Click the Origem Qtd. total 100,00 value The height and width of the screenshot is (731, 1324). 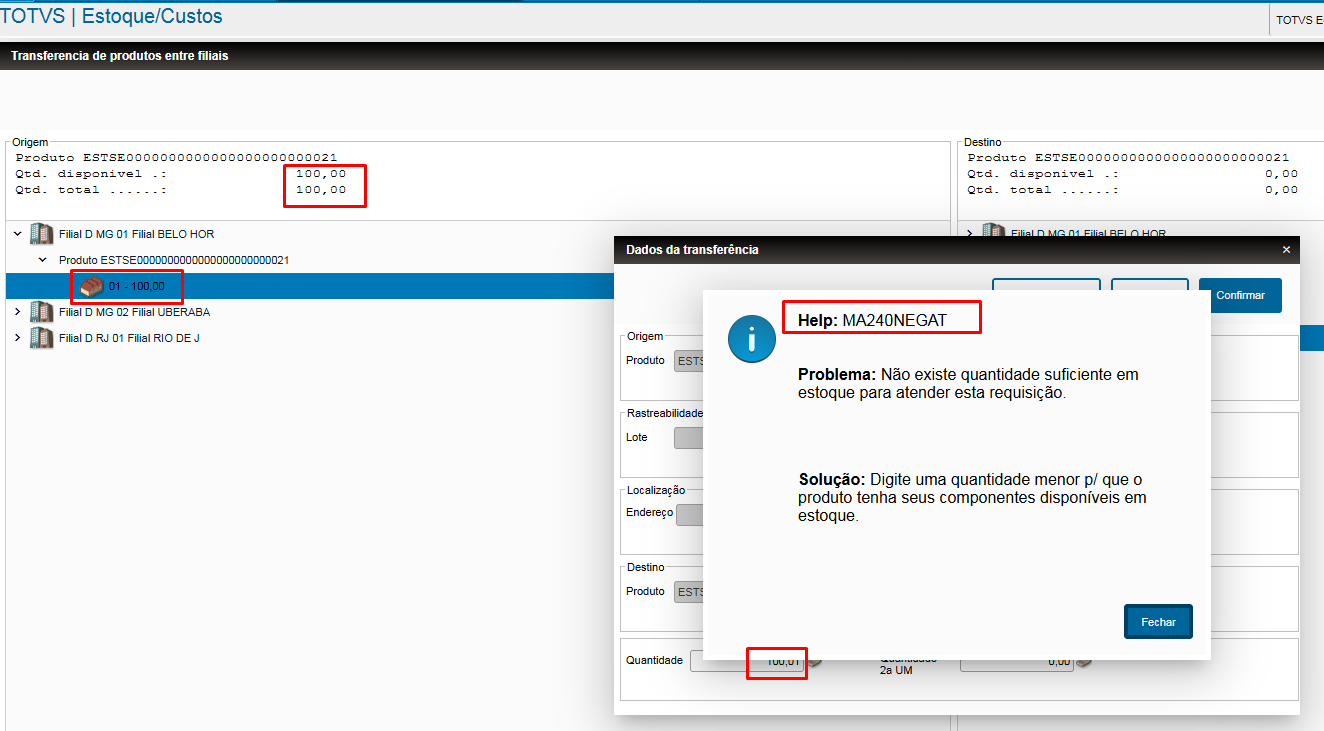(x=321, y=190)
